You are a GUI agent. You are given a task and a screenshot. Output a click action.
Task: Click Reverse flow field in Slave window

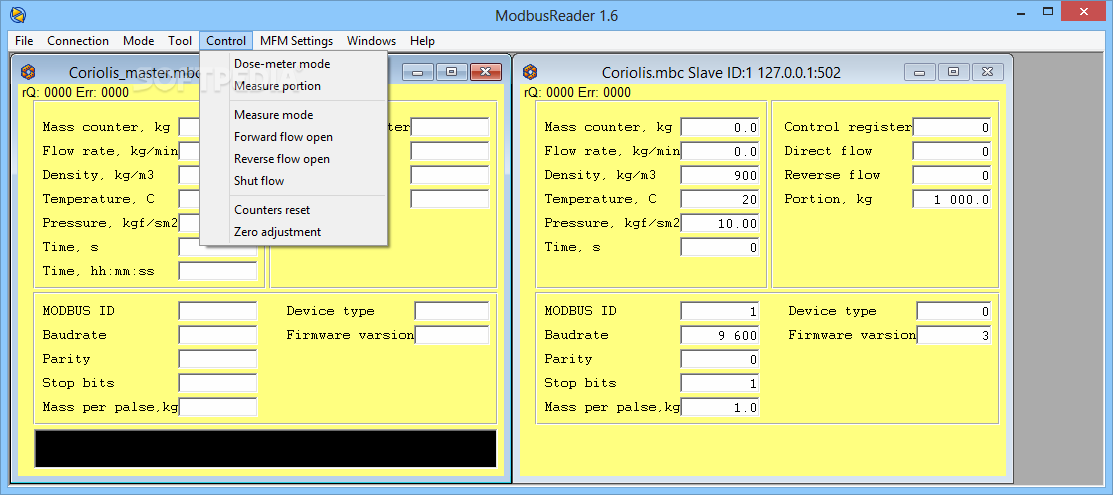(x=952, y=175)
